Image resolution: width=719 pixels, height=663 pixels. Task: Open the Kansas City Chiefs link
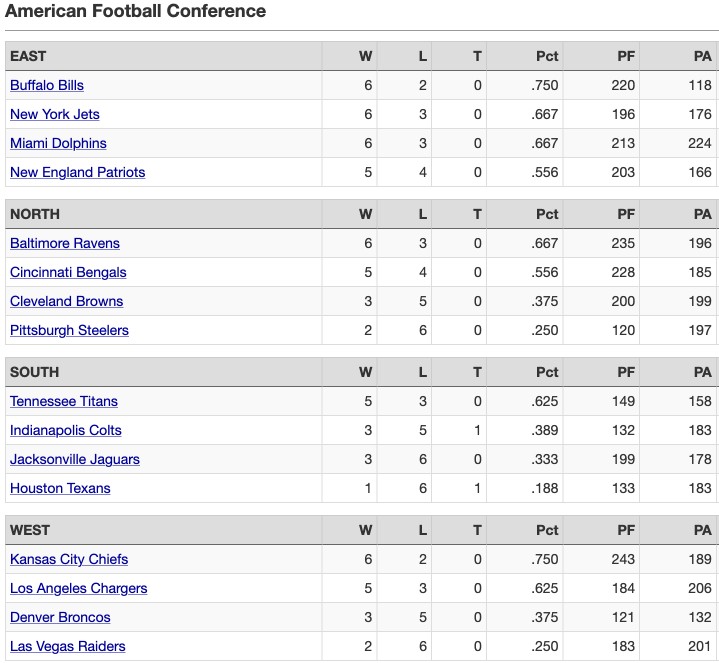click(69, 559)
